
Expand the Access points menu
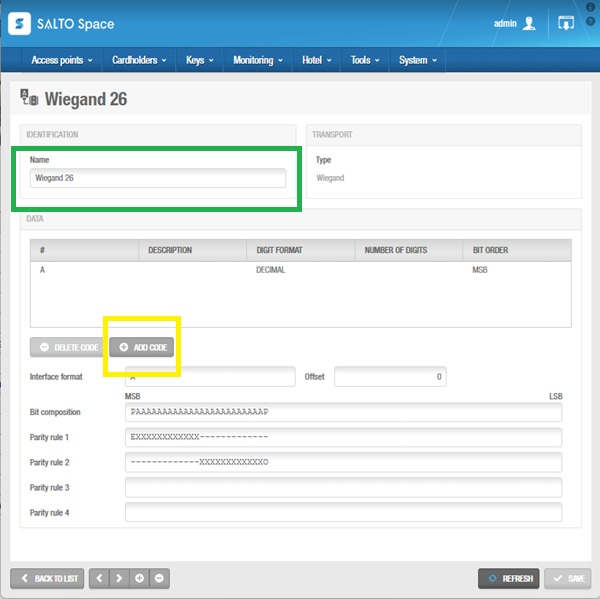tap(62, 60)
